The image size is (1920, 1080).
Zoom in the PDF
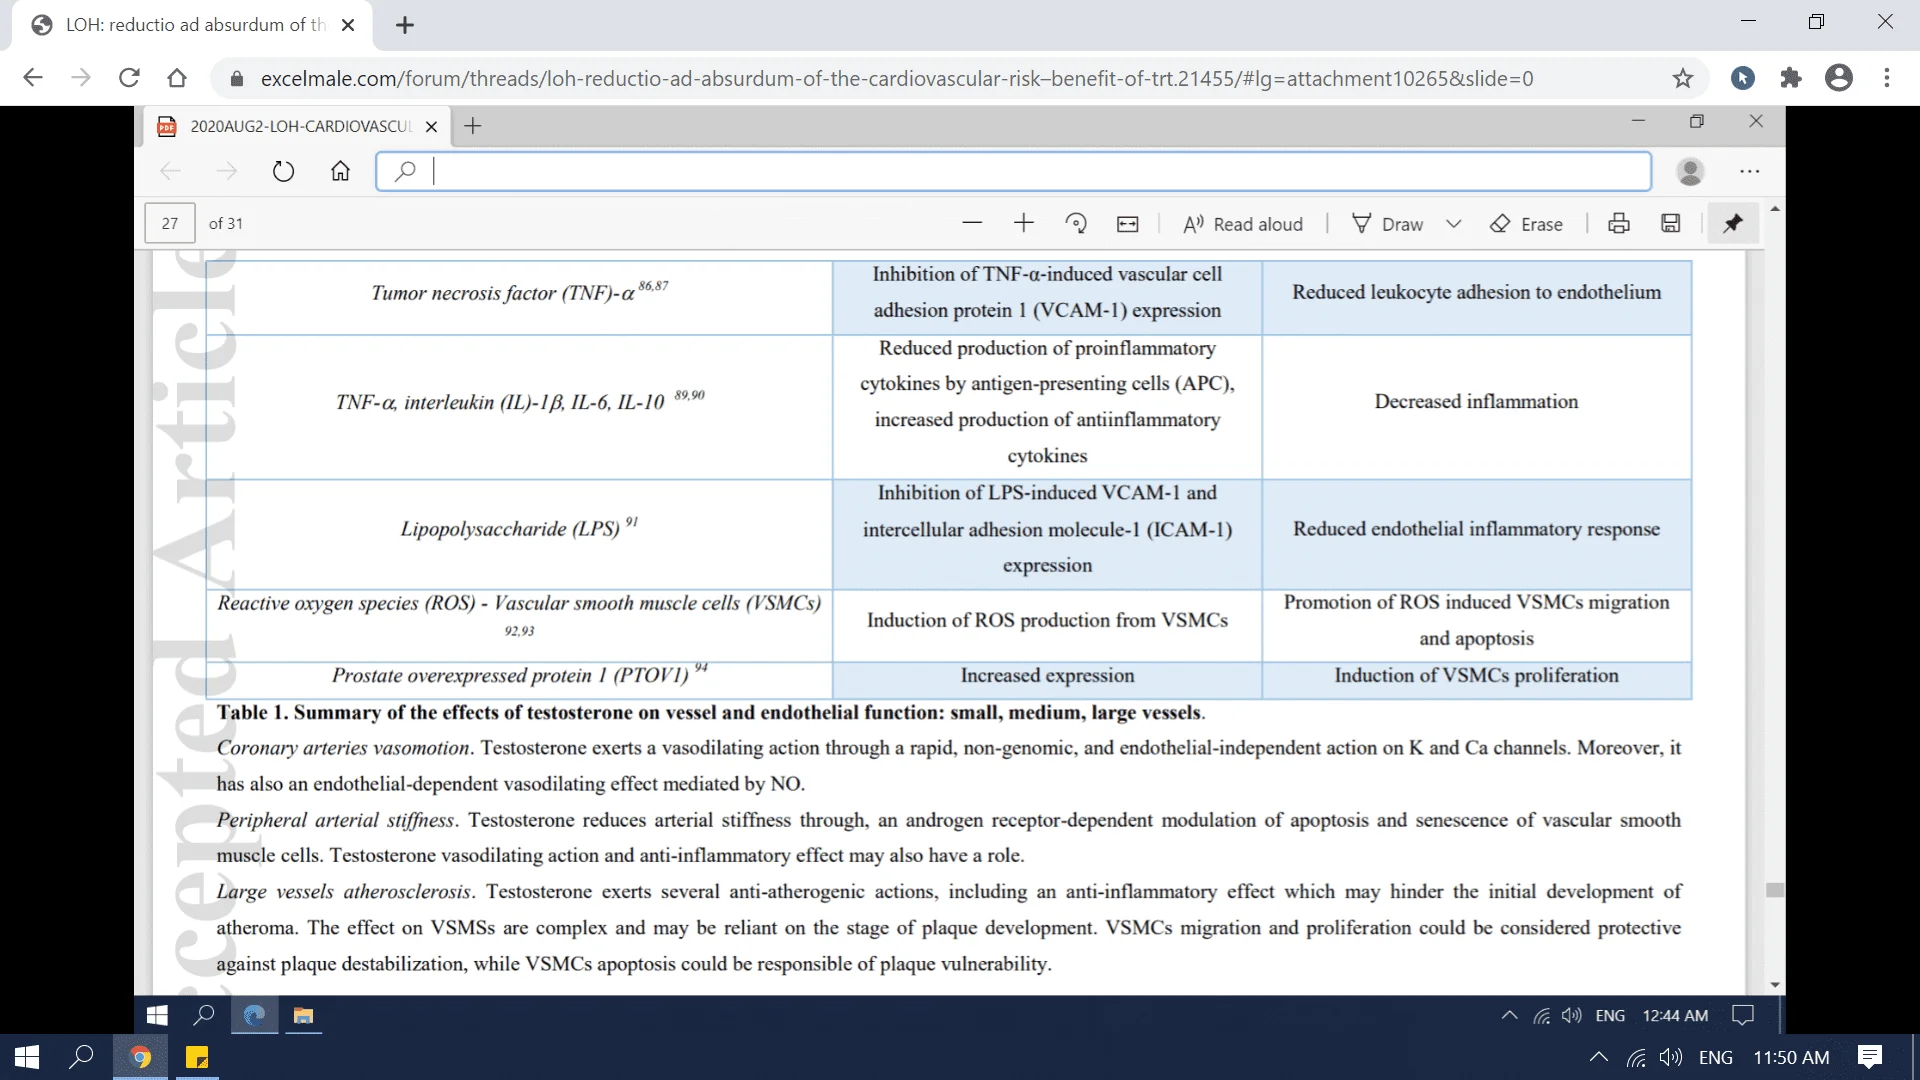point(1024,224)
